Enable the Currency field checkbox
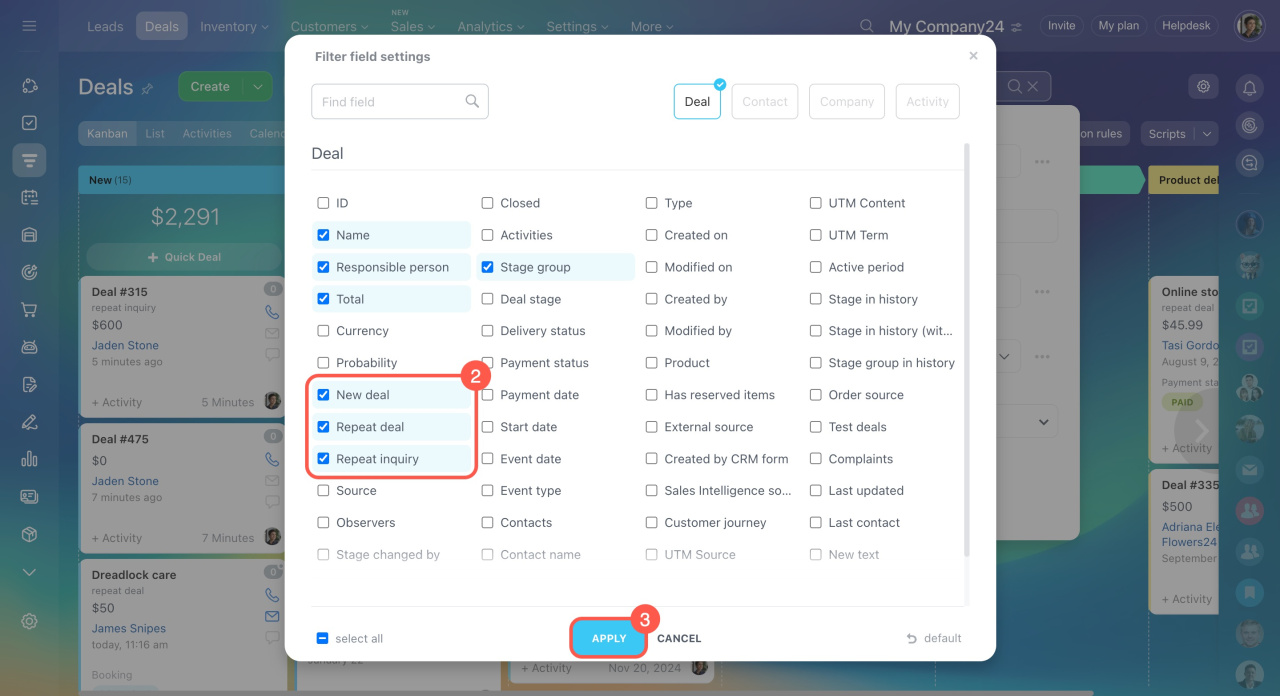The height and width of the screenshot is (696, 1280). pyautogui.click(x=323, y=331)
